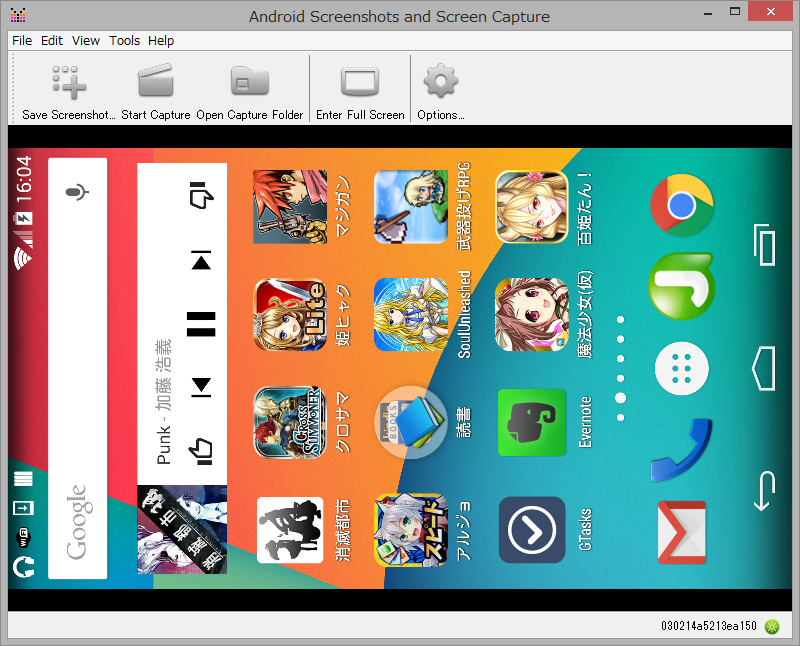Screen dimensions: 800x646
Task: Open the Gmail app icon
Action: (681, 531)
